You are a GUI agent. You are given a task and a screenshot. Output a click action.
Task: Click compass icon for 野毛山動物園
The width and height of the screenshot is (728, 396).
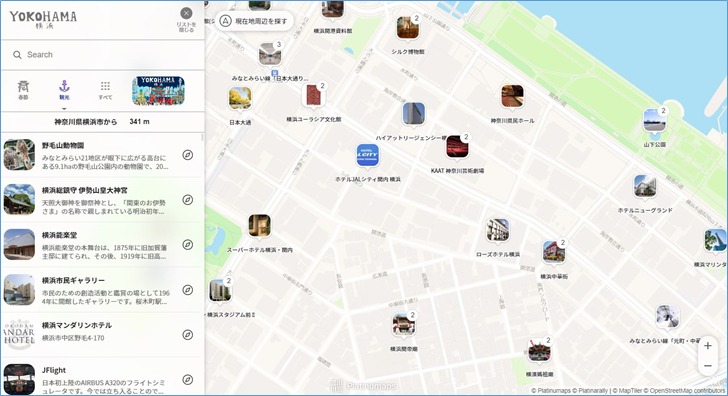coord(188,155)
